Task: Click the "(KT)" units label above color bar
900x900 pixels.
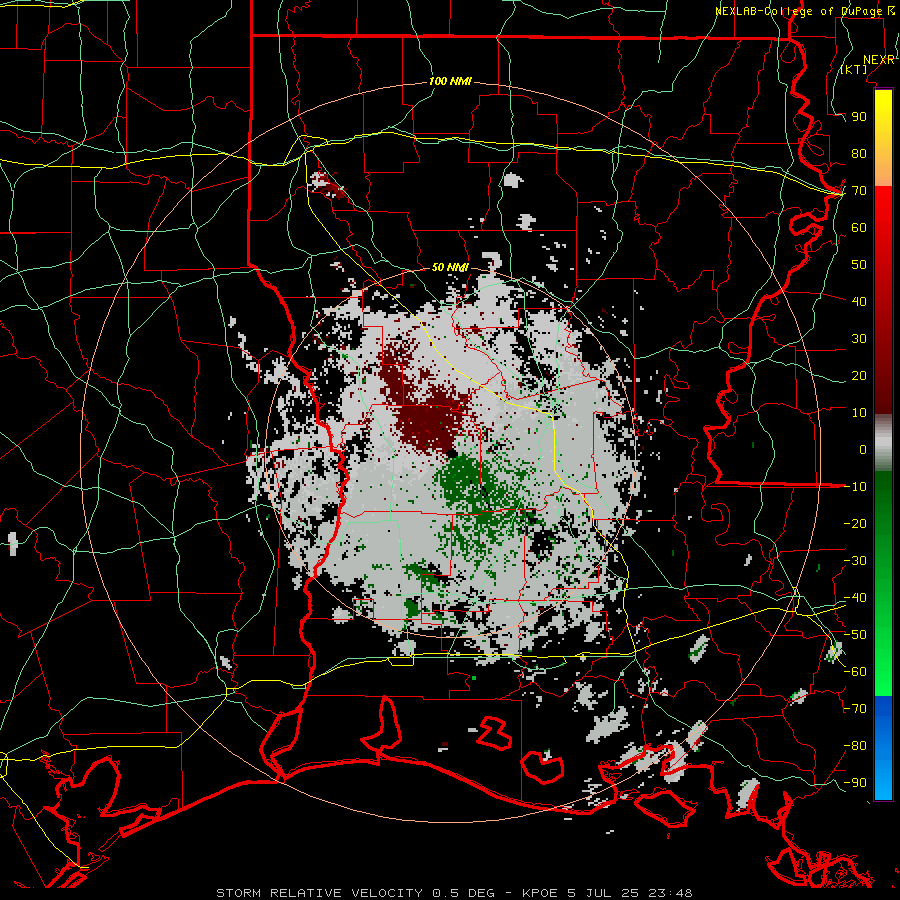Action: (x=854, y=69)
